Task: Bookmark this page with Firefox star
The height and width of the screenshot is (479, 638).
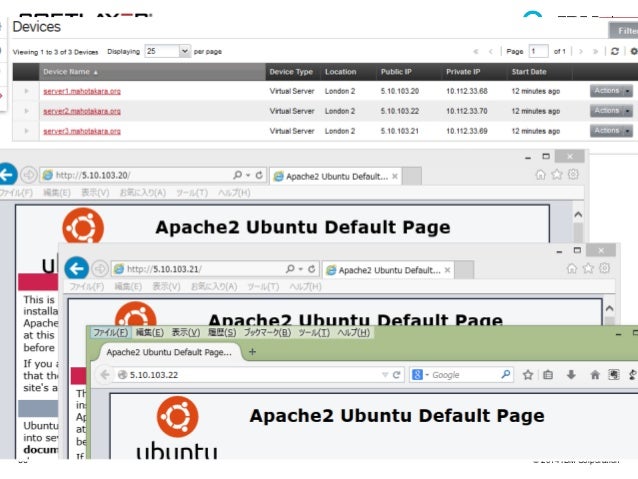Action: click(x=528, y=375)
